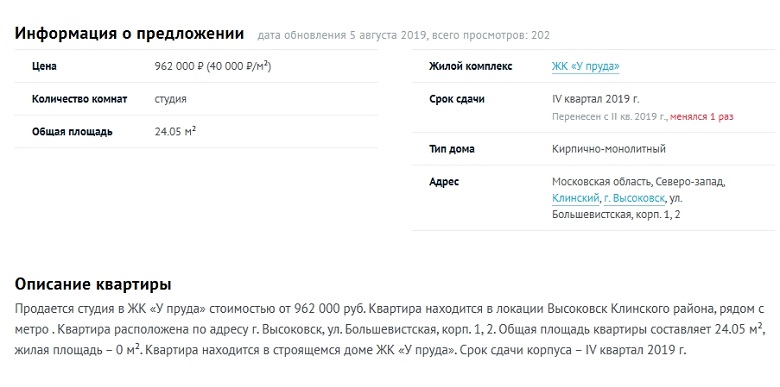The width and height of the screenshot is (780, 387).
Task: Click the 'Тип дома' label
Action: click(452, 149)
